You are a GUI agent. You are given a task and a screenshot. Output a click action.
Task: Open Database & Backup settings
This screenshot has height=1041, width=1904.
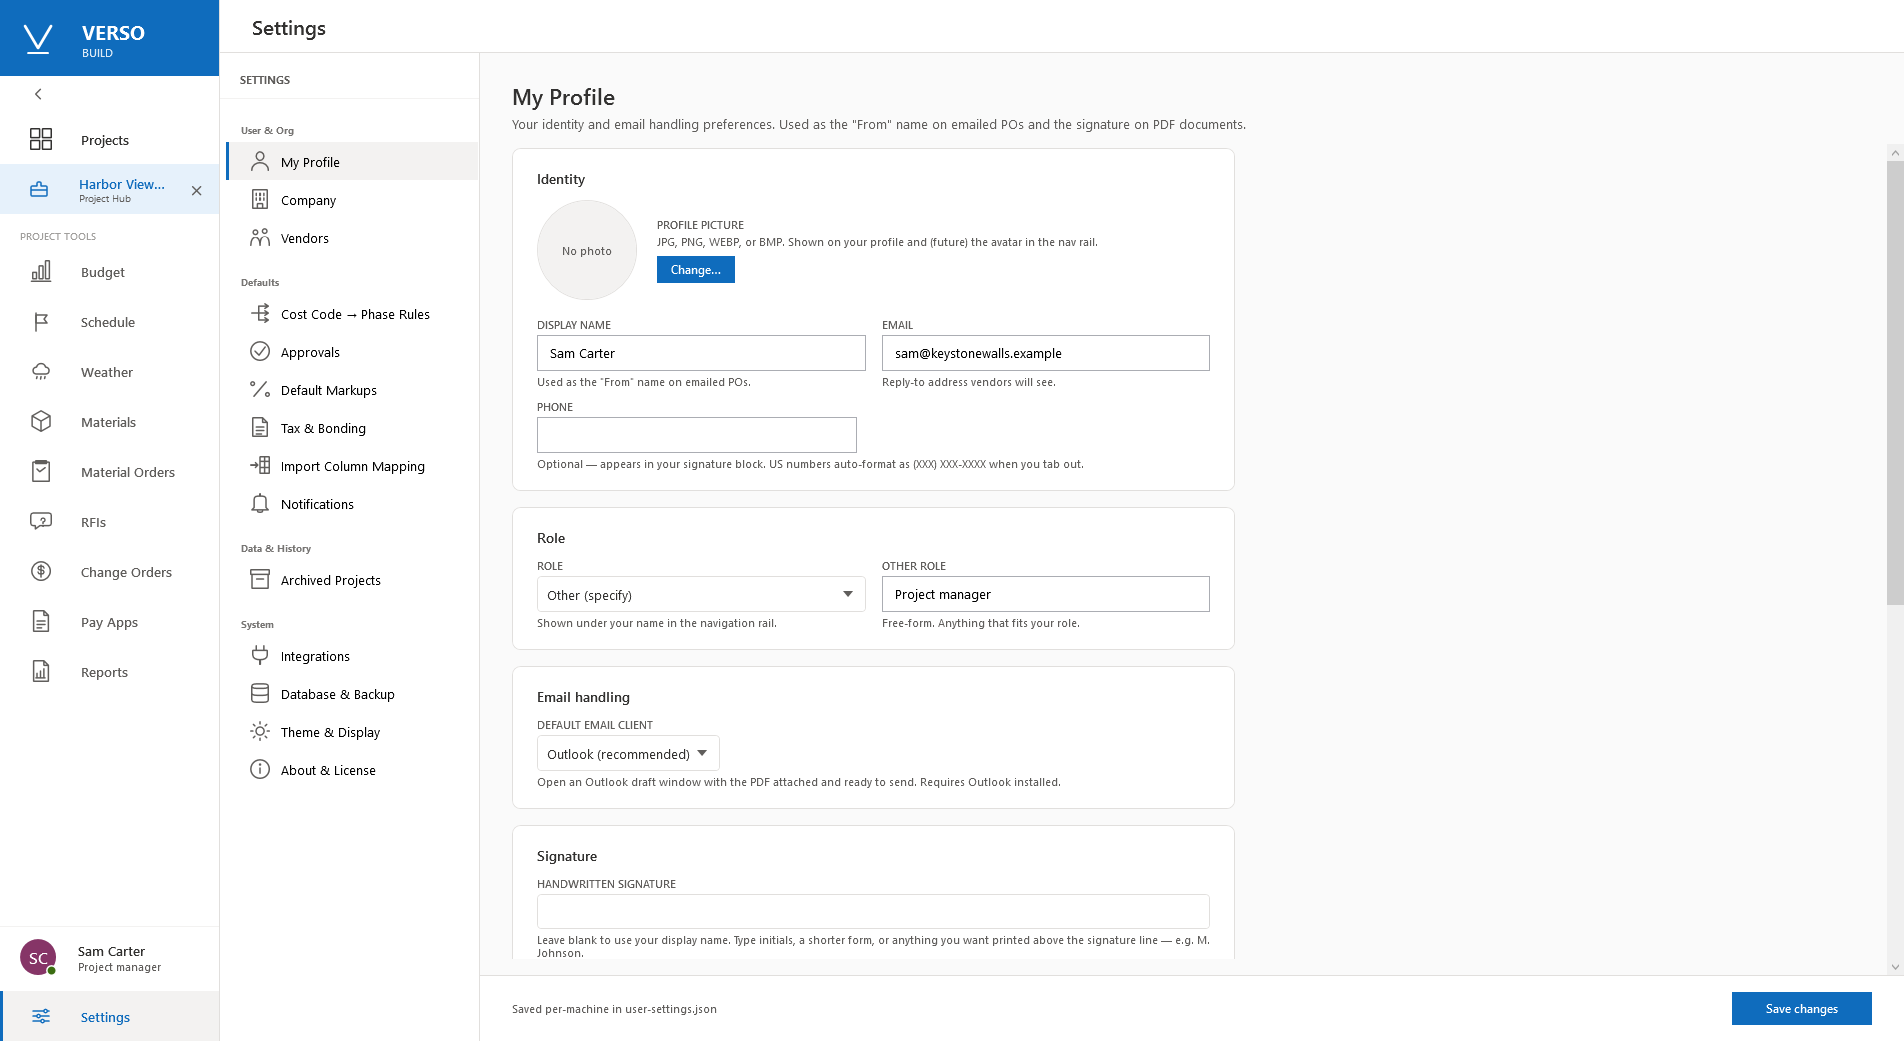click(x=353, y=694)
